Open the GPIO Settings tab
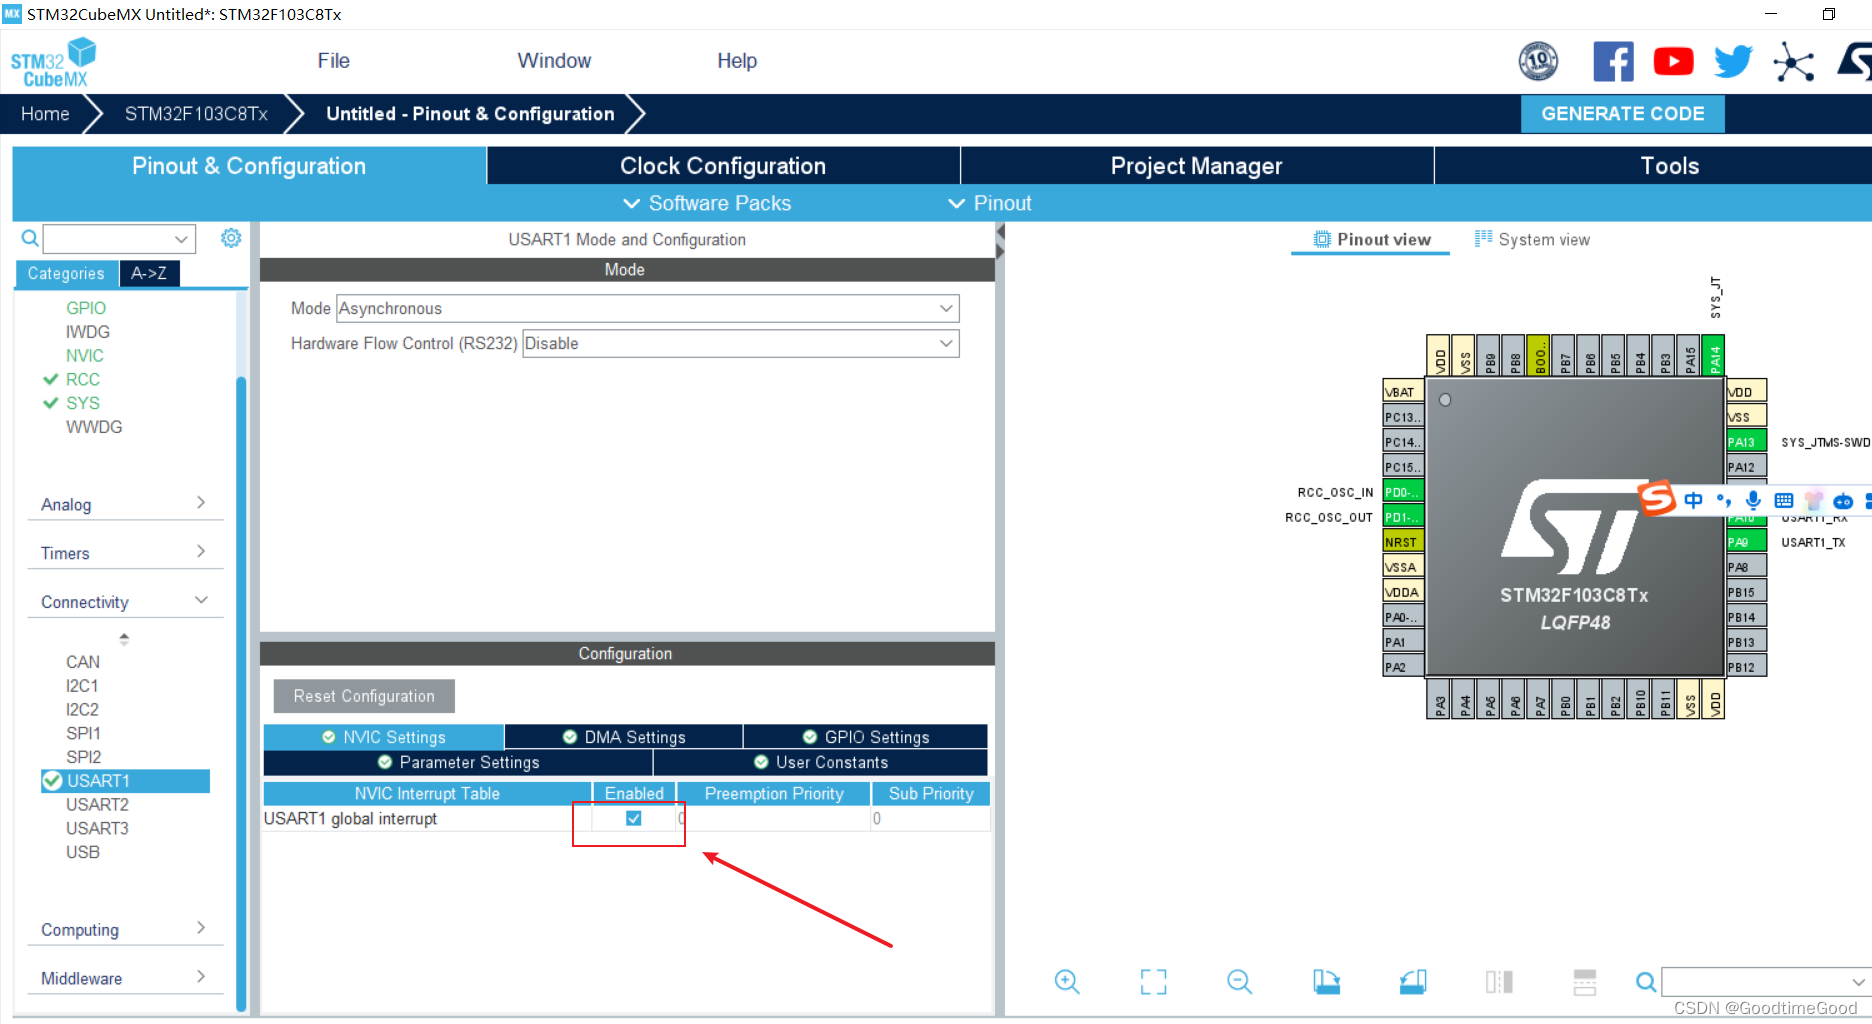This screenshot has width=1872, height=1024. tap(866, 737)
